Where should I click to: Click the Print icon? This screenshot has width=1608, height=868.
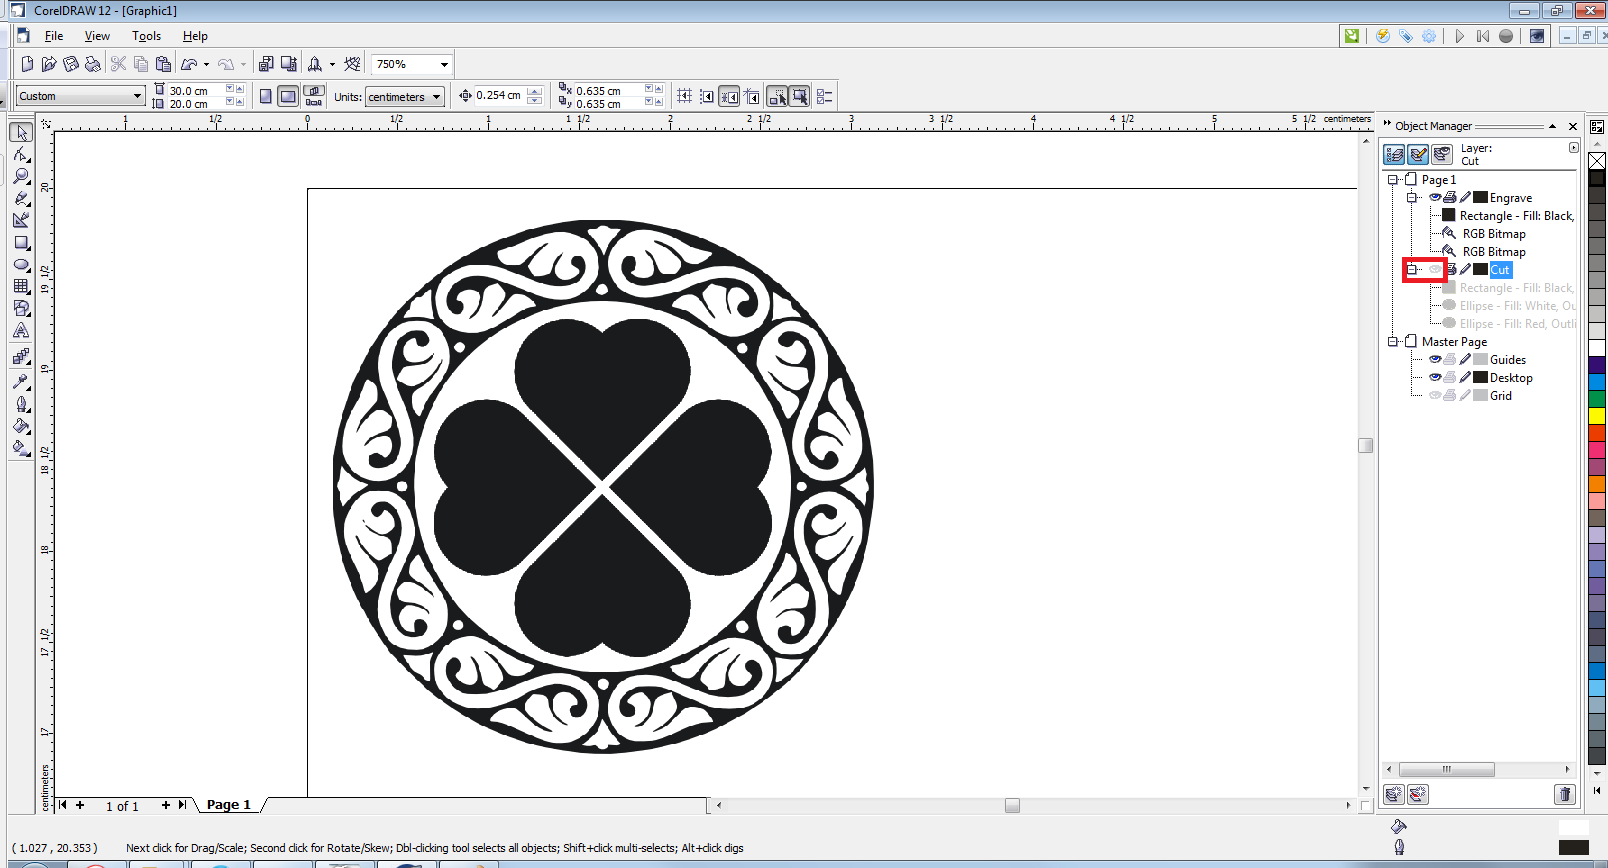93,64
